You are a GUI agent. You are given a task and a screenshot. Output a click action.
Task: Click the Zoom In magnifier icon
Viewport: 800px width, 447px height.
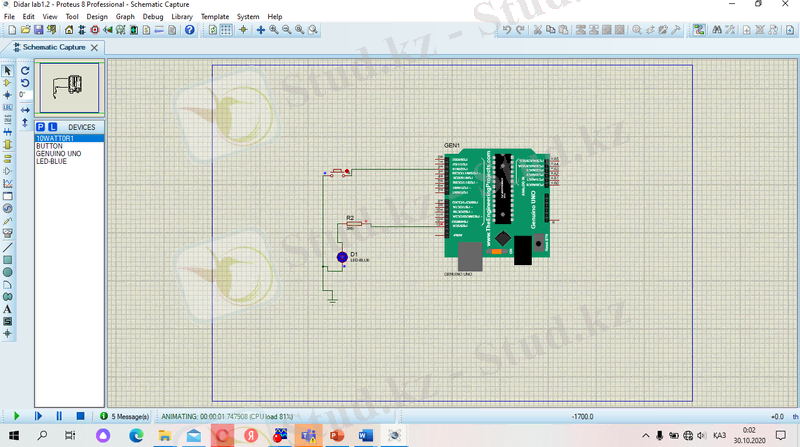tap(274, 30)
